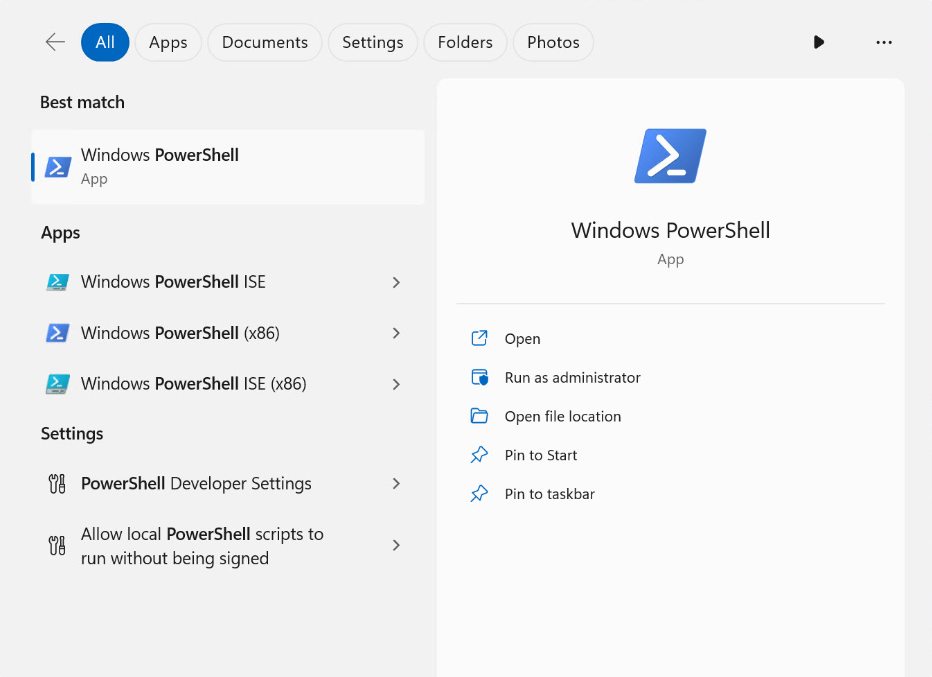
Task: Click the Windows PowerShell ISE result text
Action: coord(174,282)
